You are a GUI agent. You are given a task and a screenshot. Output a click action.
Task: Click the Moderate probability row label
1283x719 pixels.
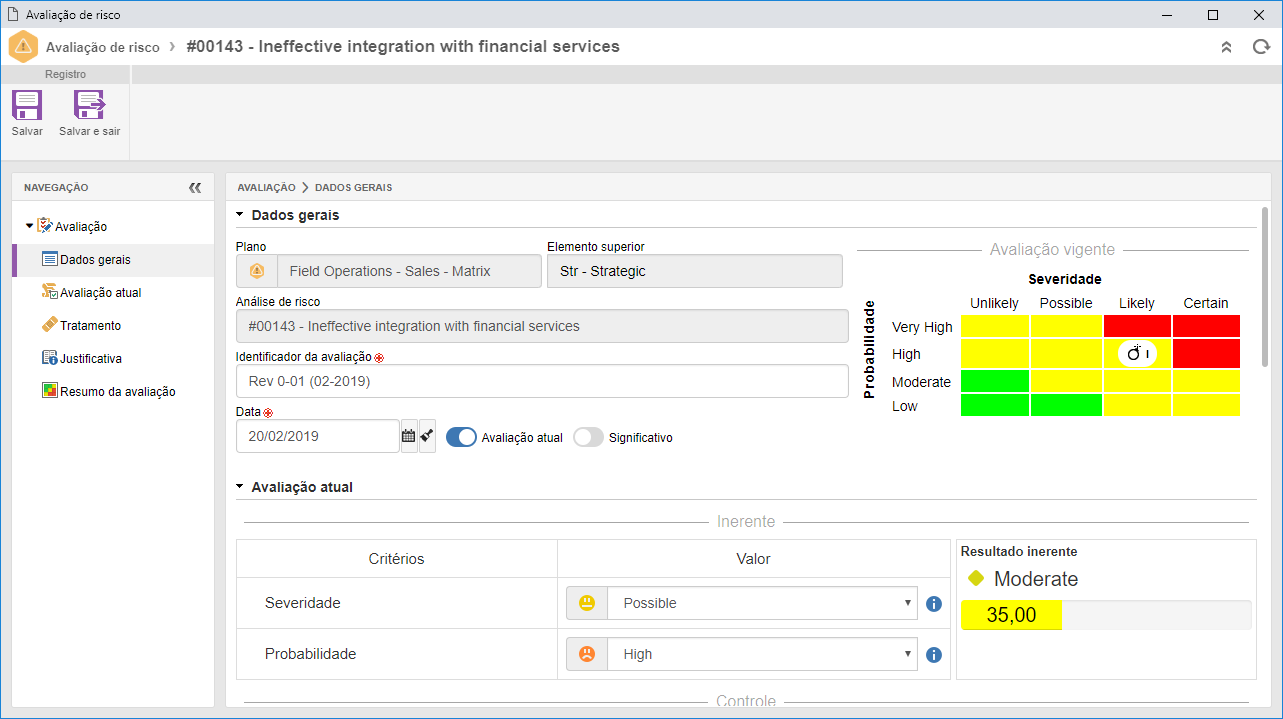(921, 382)
